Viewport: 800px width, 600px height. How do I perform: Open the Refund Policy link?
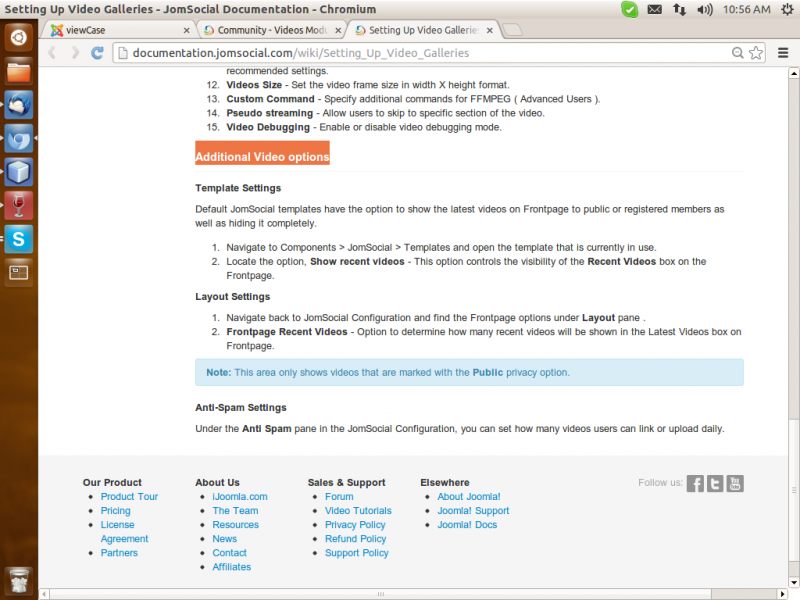point(356,539)
